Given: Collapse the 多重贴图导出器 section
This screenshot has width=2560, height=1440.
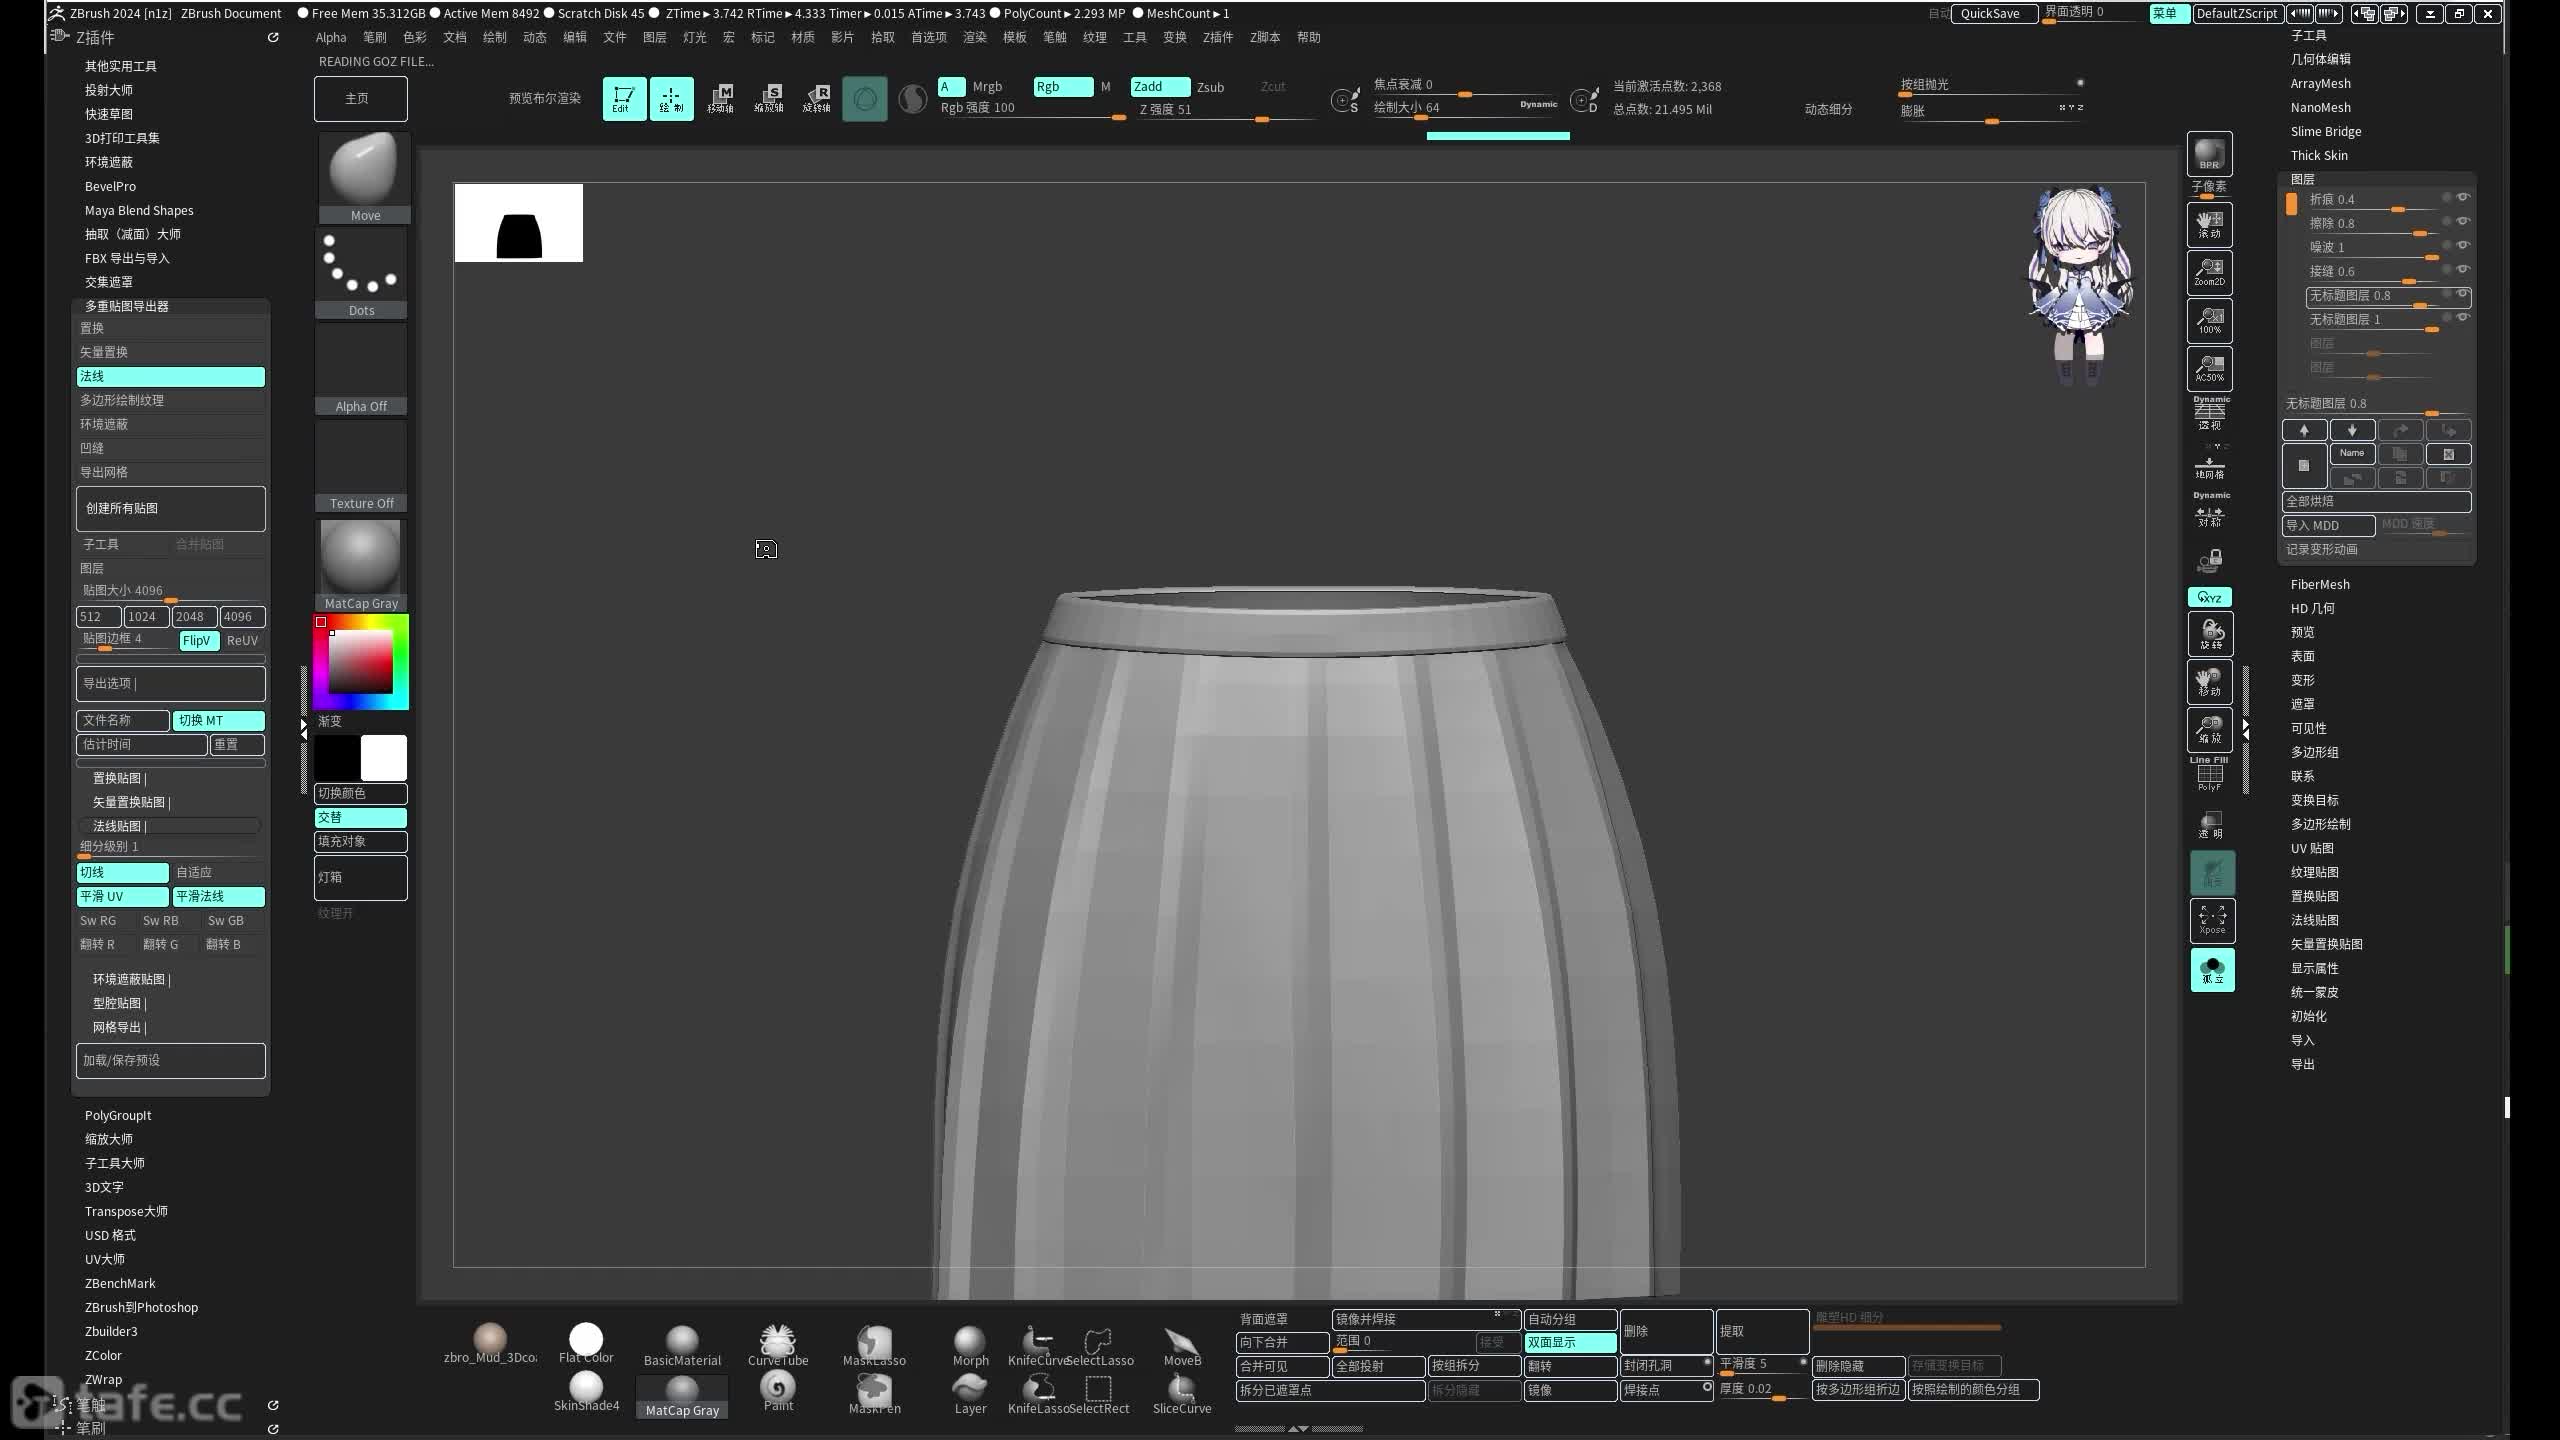Looking at the screenshot, I should [x=126, y=307].
